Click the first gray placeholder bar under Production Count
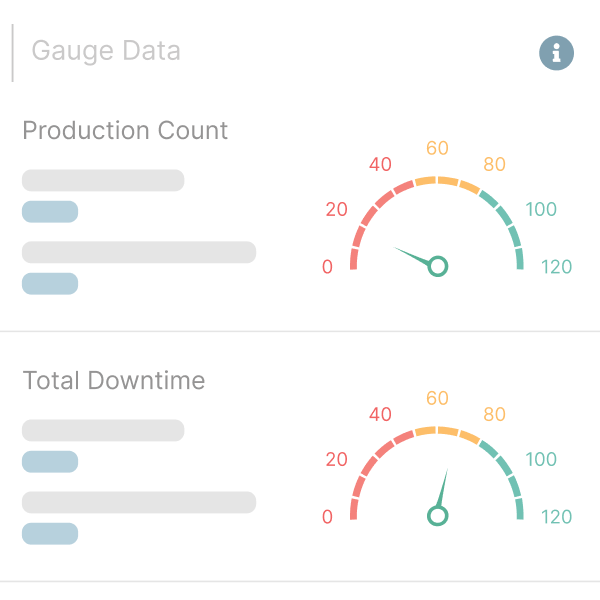The height and width of the screenshot is (600, 600). point(103,181)
